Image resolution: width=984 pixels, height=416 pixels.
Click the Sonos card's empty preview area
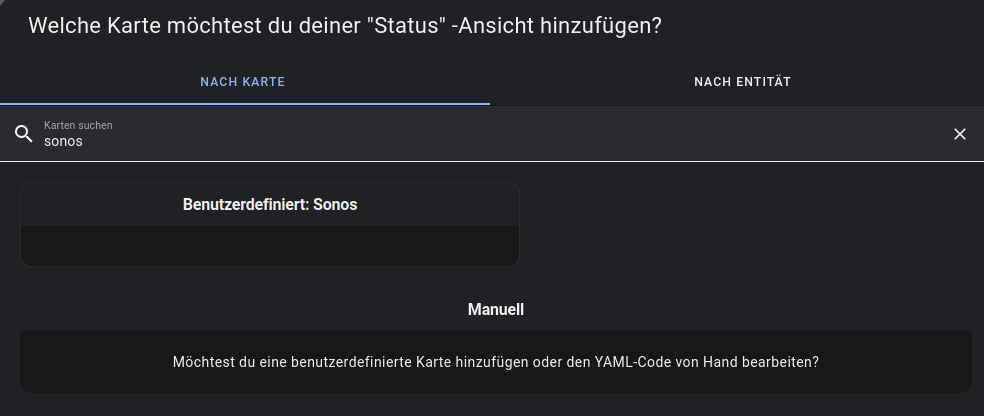(x=270, y=246)
